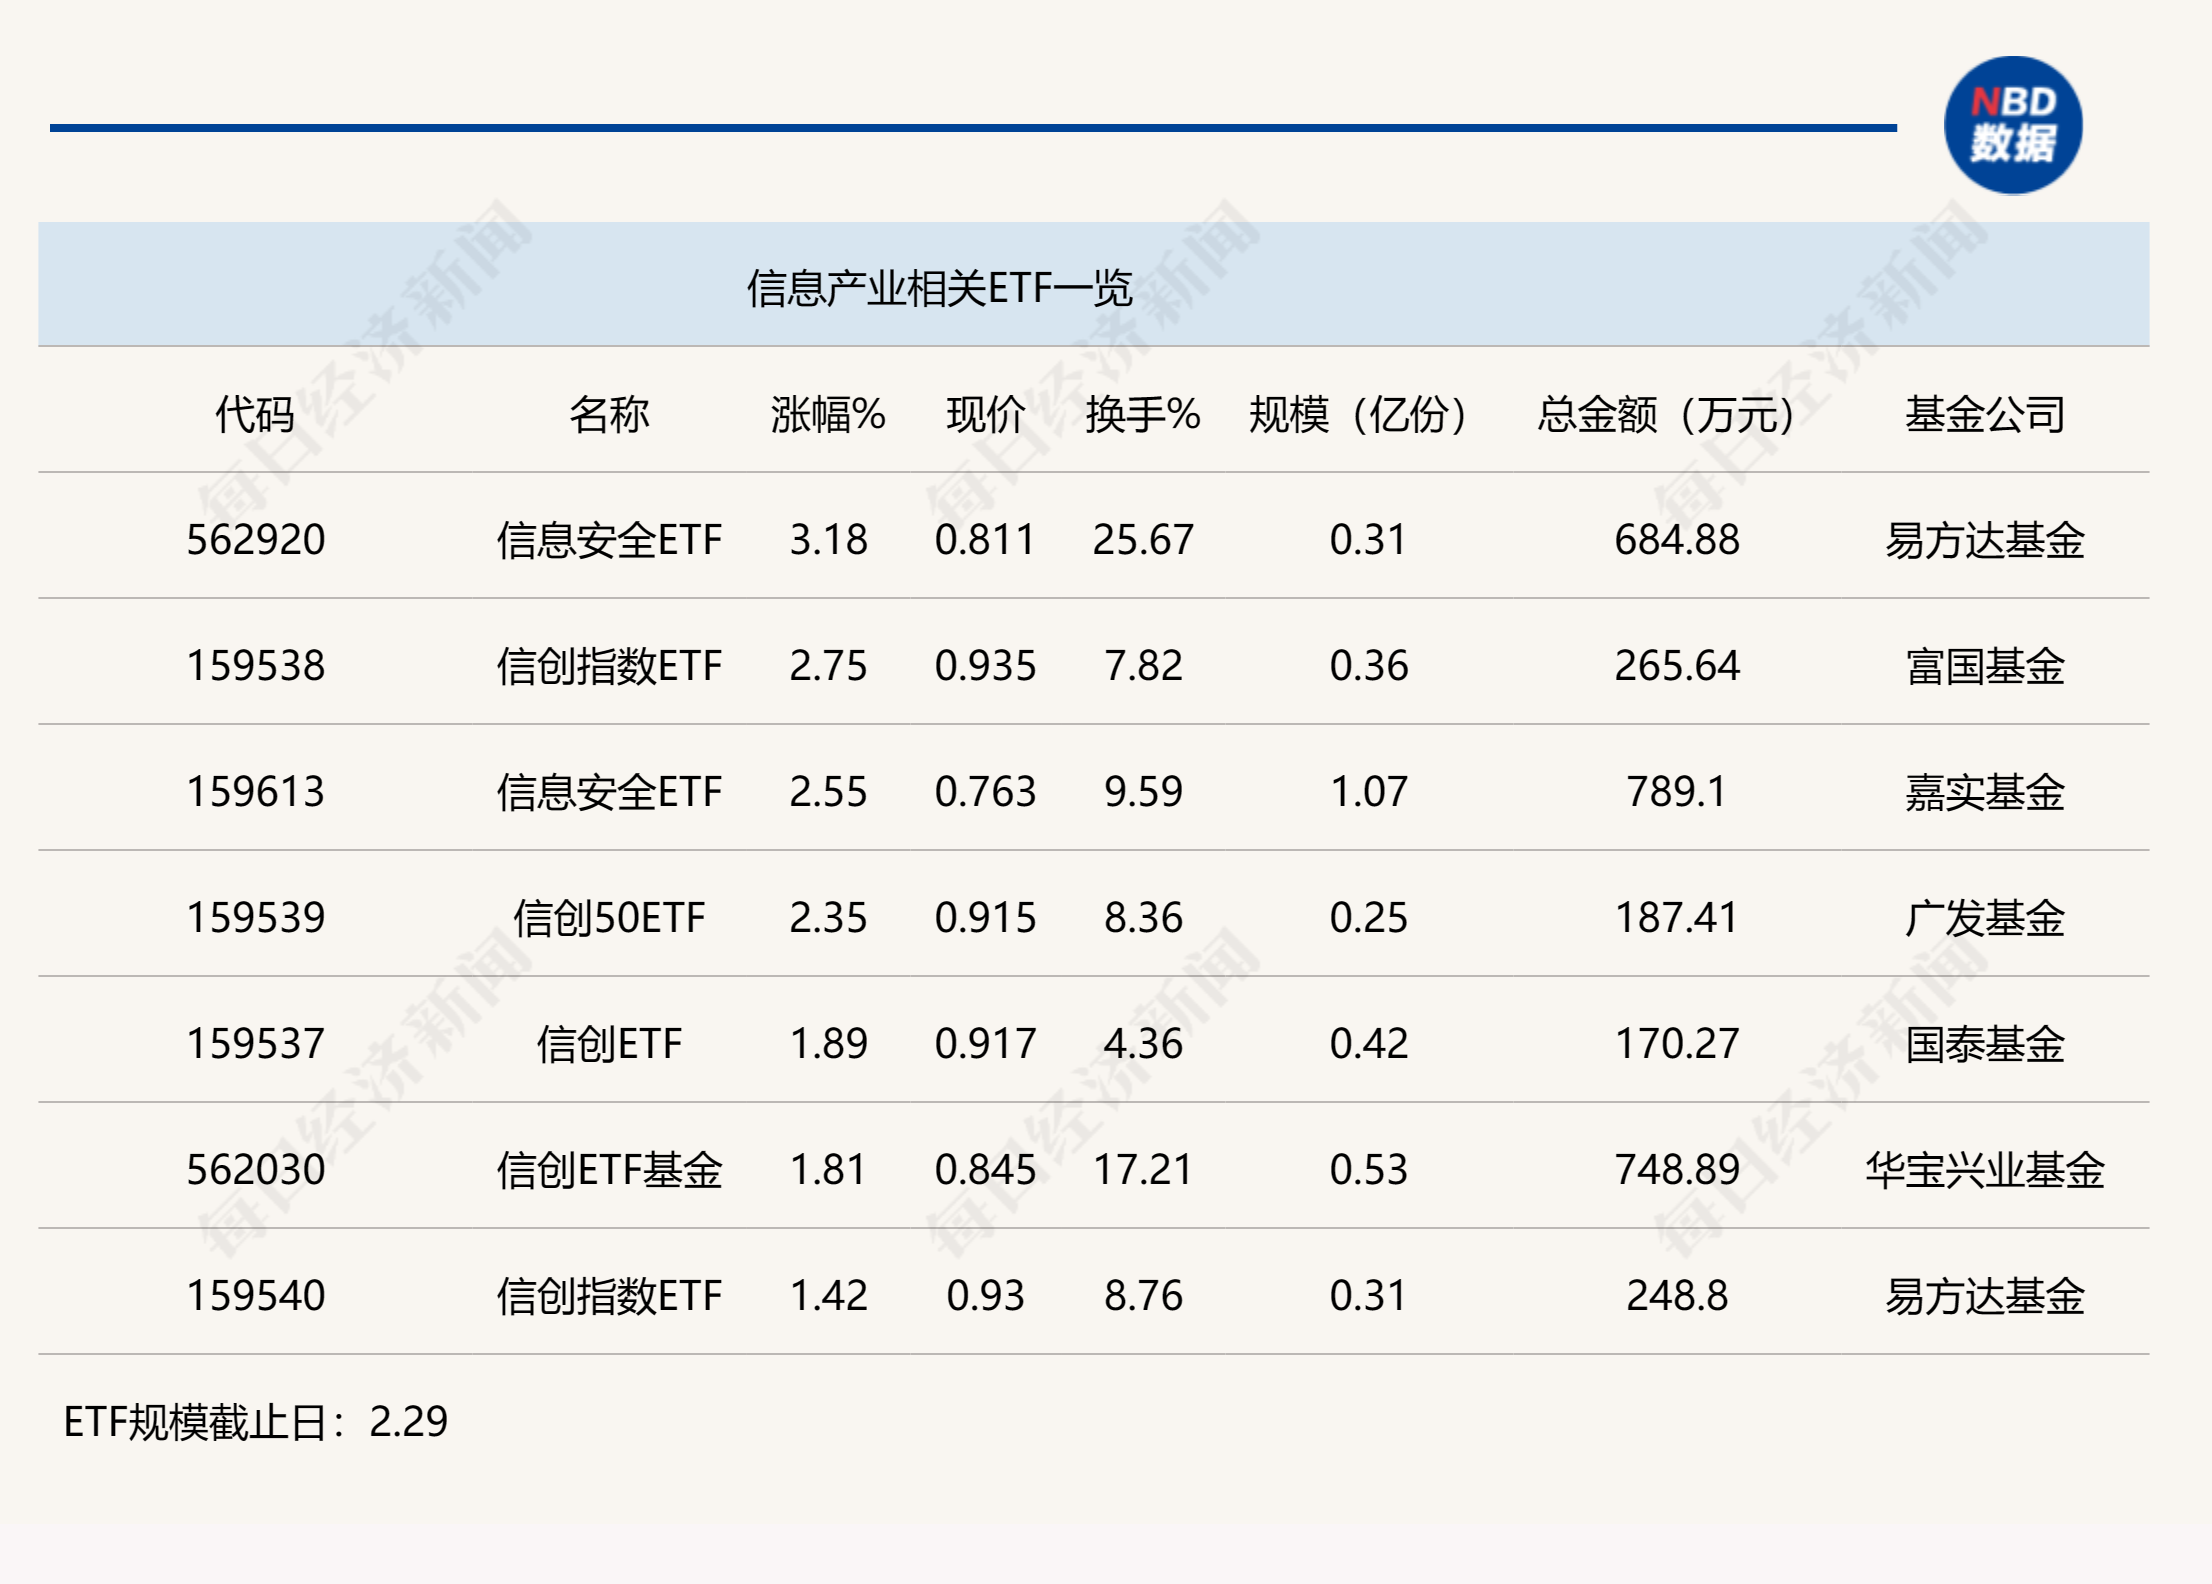Click the name 信创50ETF
2212x1584 pixels.
click(609, 918)
